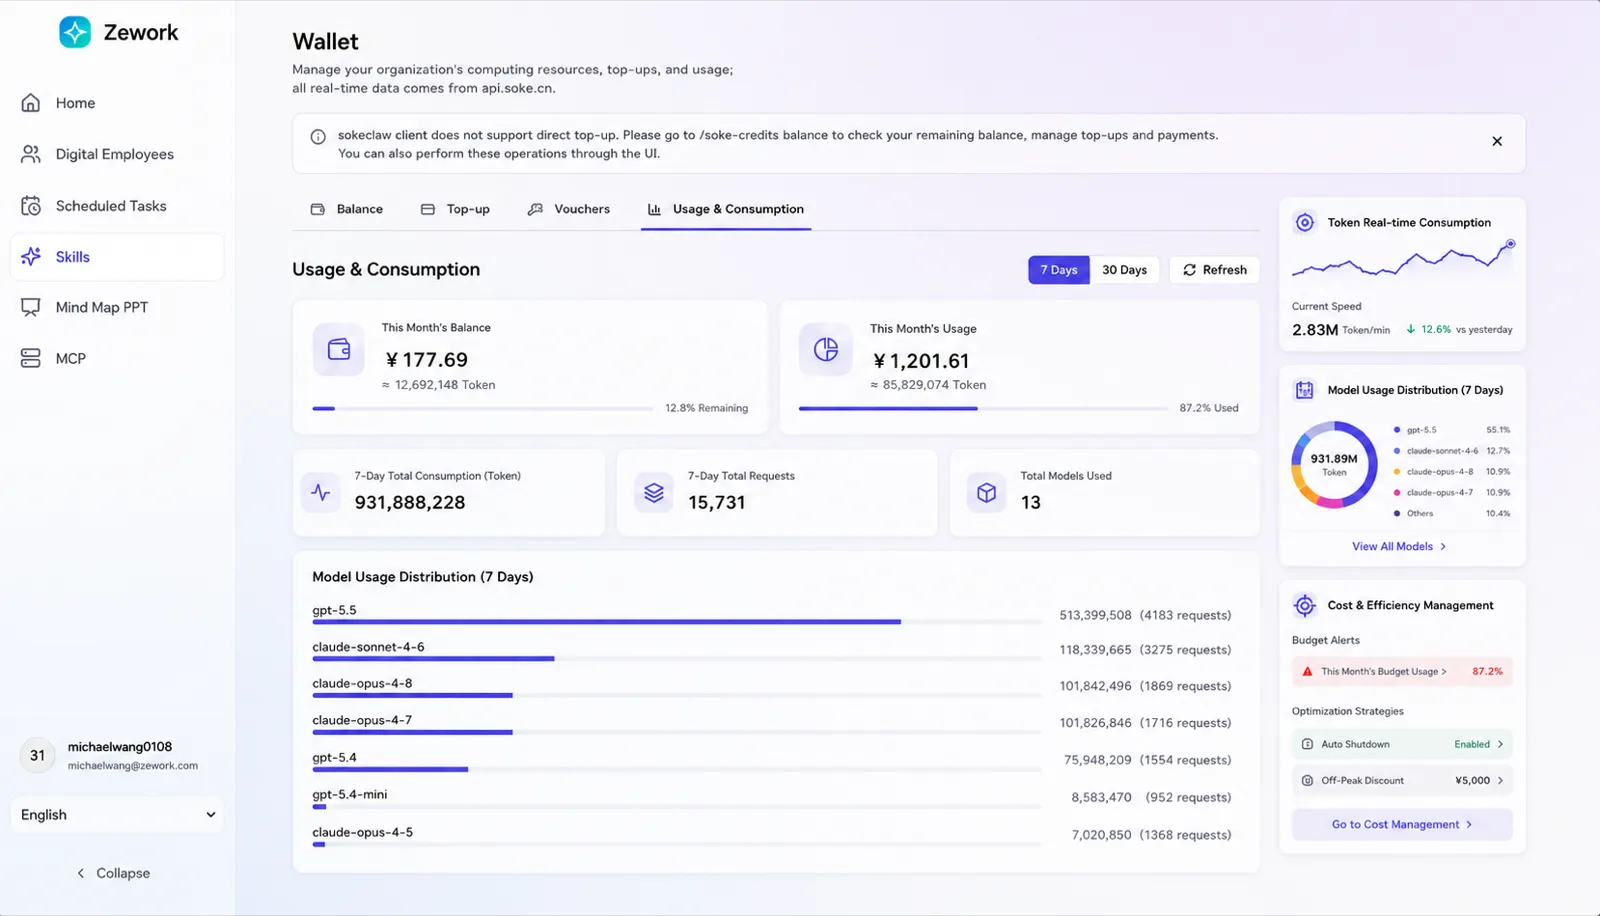Click michaelwang0108 account name
This screenshot has width=1600, height=916.
(x=120, y=747)
